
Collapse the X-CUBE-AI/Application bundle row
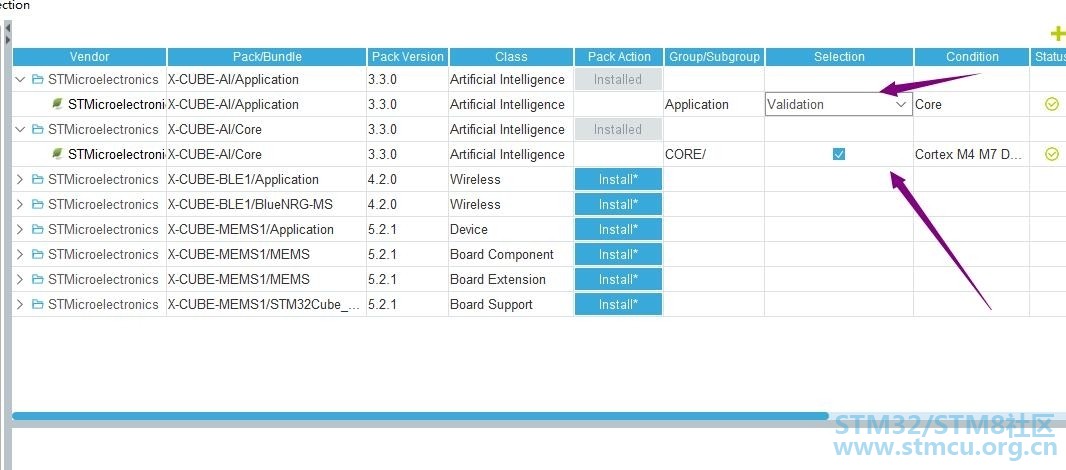pyautogui.click(x=20, y=80)
